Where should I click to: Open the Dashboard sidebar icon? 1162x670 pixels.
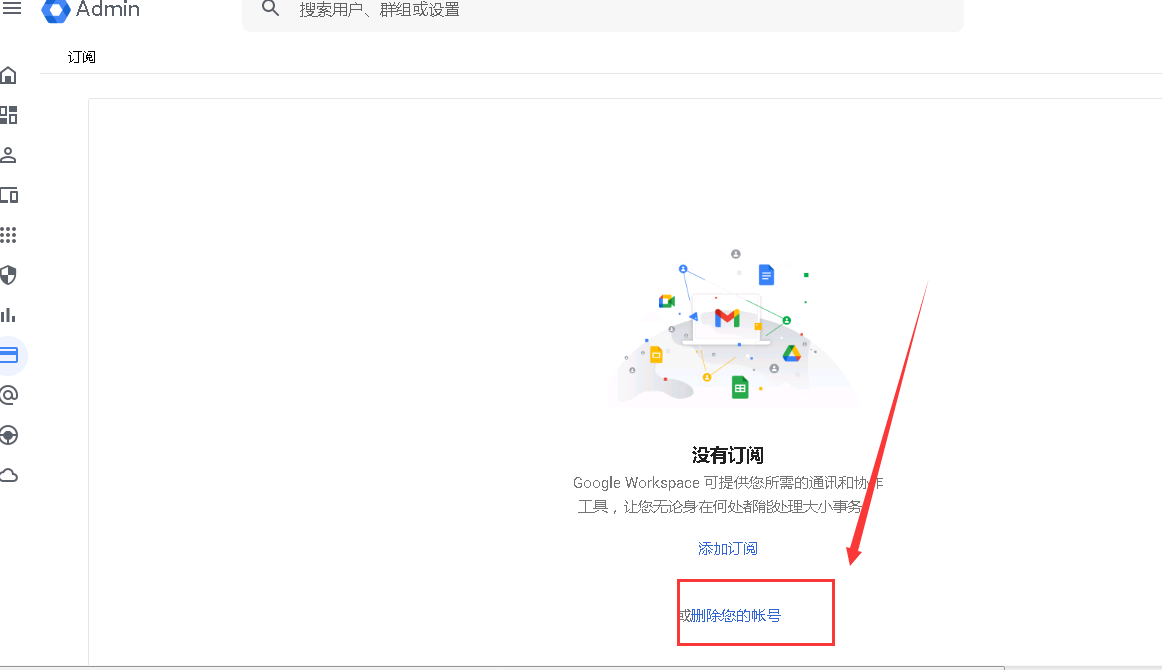pyautogui.click(x=9, y=115)
